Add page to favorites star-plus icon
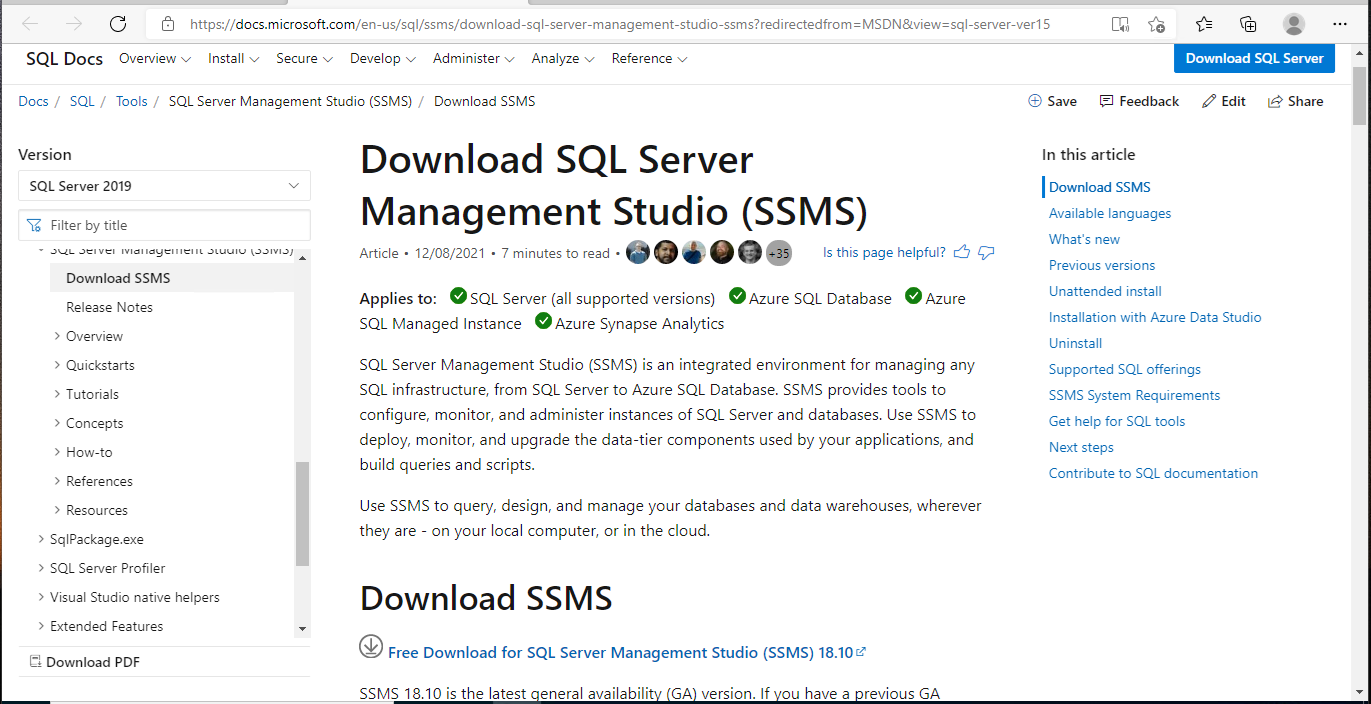The height and width of the screenshot is (704, 1371). [1157, 24]
